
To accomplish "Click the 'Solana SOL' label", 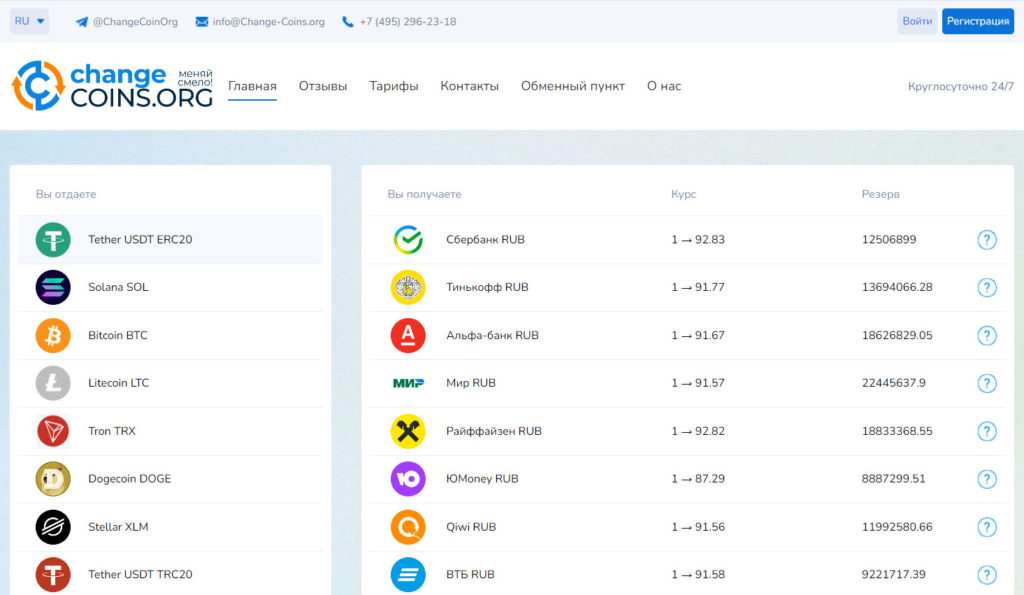I will tap(118, 287).
